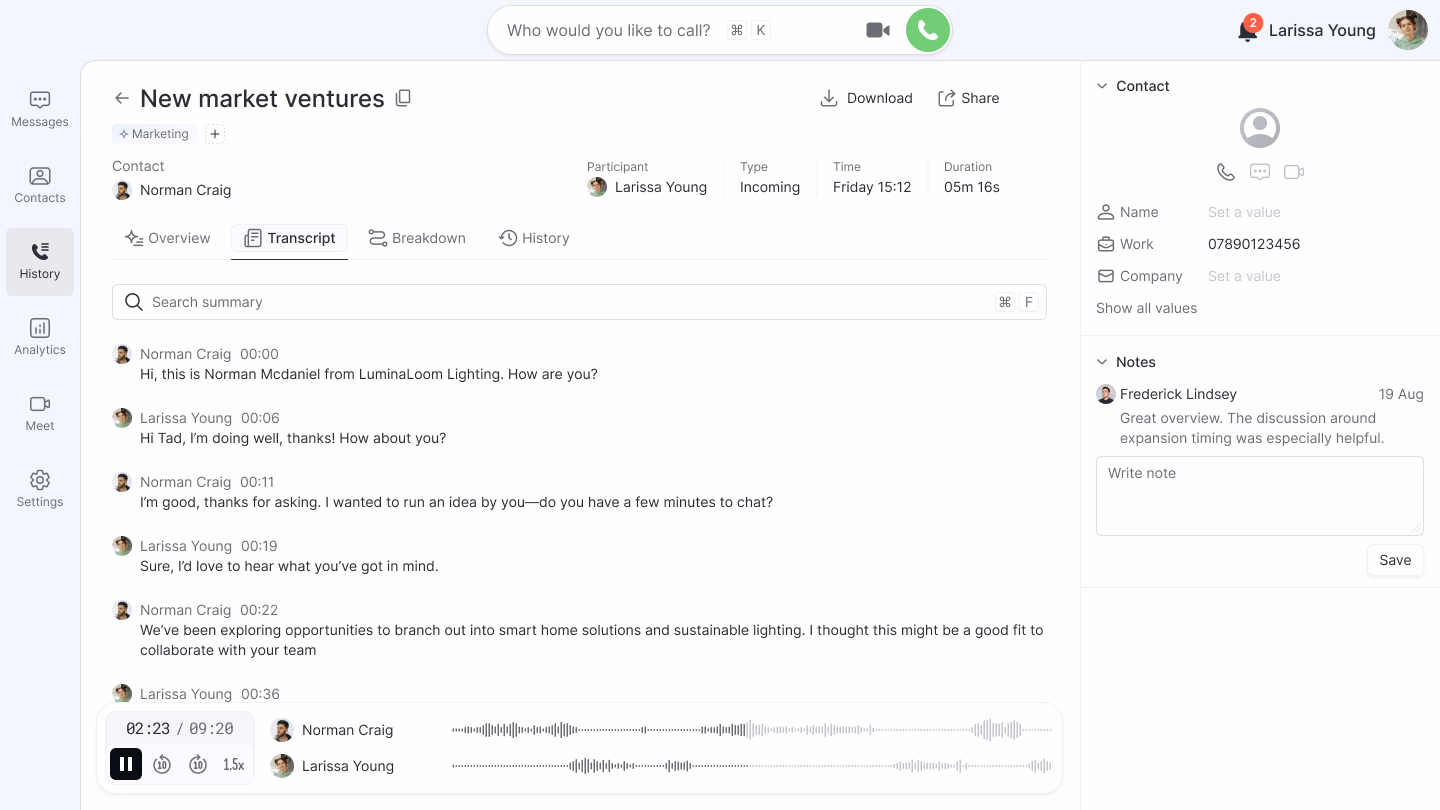
Task: Rewind 10 seconds
Action: tap(162, 764)
